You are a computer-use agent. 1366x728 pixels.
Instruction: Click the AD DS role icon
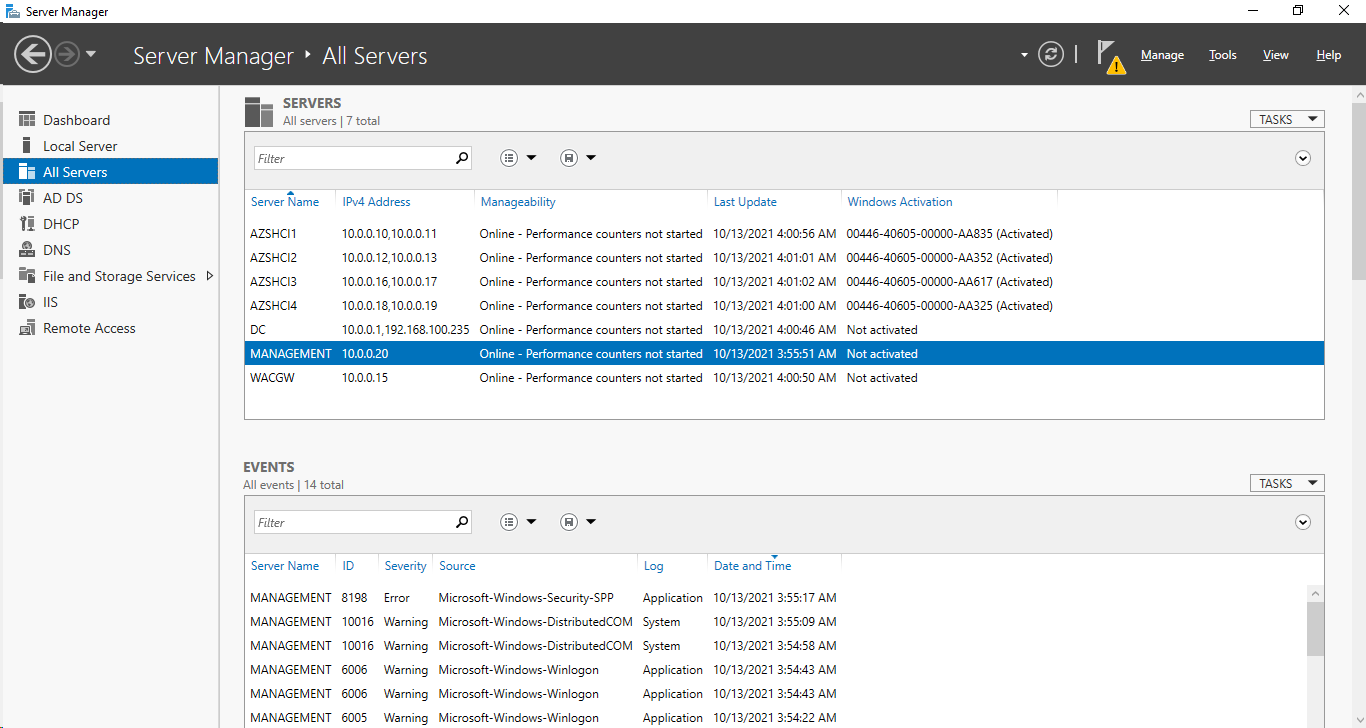27,198
